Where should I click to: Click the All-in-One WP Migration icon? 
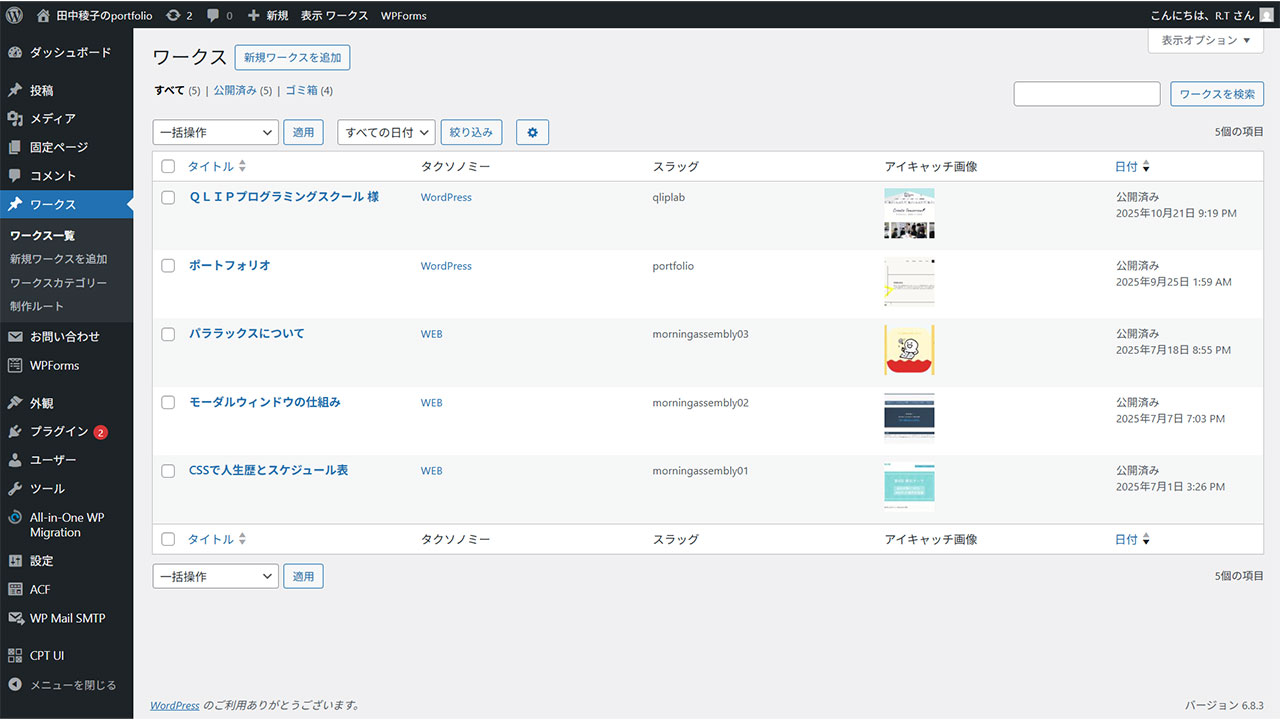point(15,518)
